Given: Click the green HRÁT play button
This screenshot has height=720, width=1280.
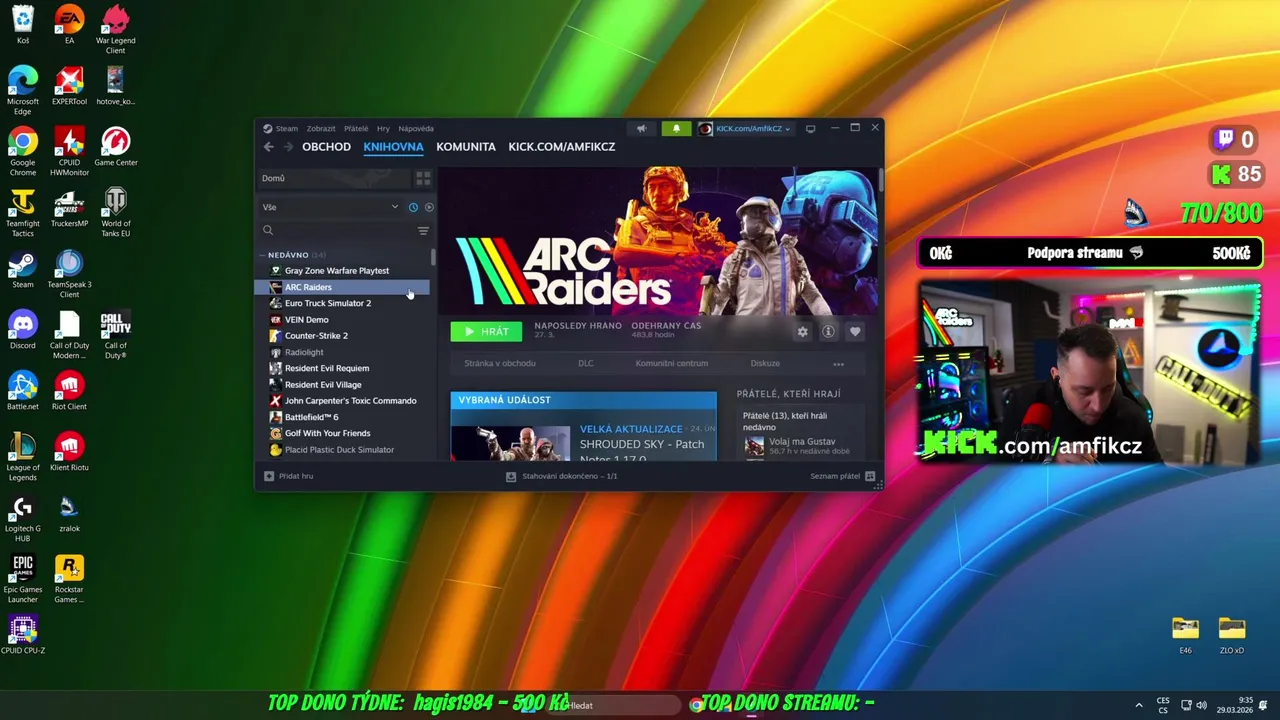Looking at the screenshot, I should (x=486, y=331).
